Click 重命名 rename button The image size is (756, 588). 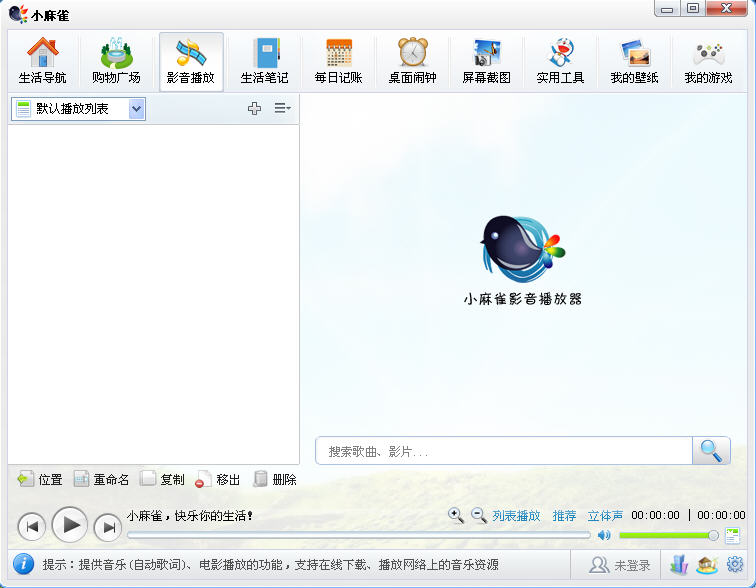[x=101, y=479]
